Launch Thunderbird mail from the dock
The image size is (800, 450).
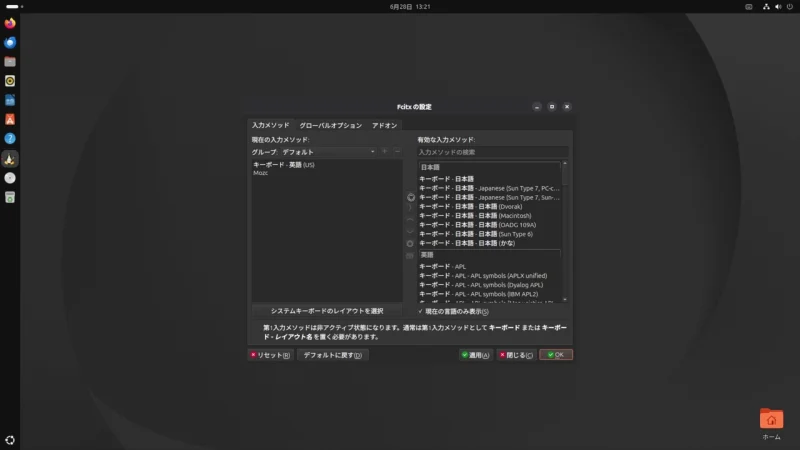point(10,42)
